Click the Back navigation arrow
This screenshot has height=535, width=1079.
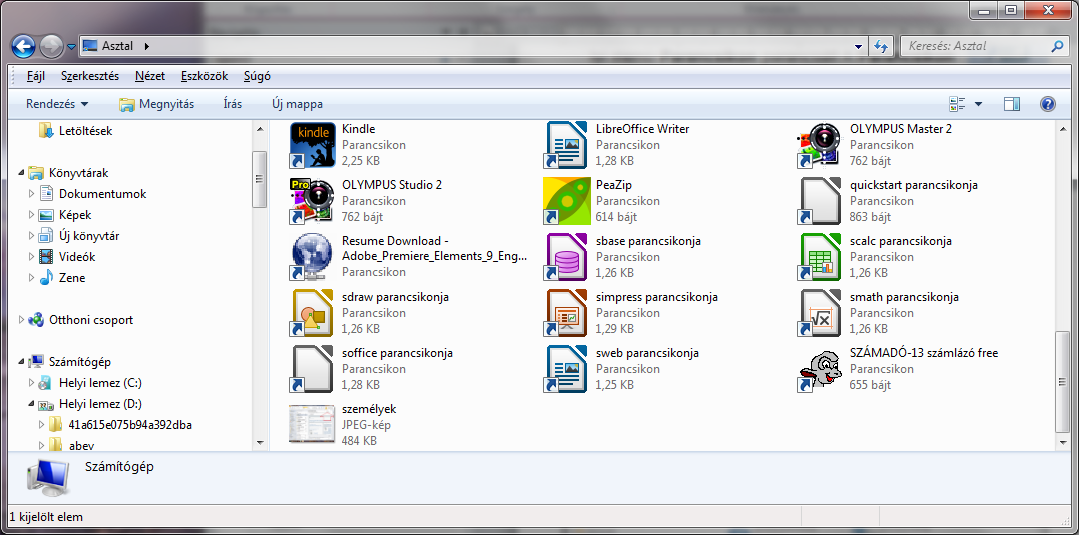click(x=23, y=47)
